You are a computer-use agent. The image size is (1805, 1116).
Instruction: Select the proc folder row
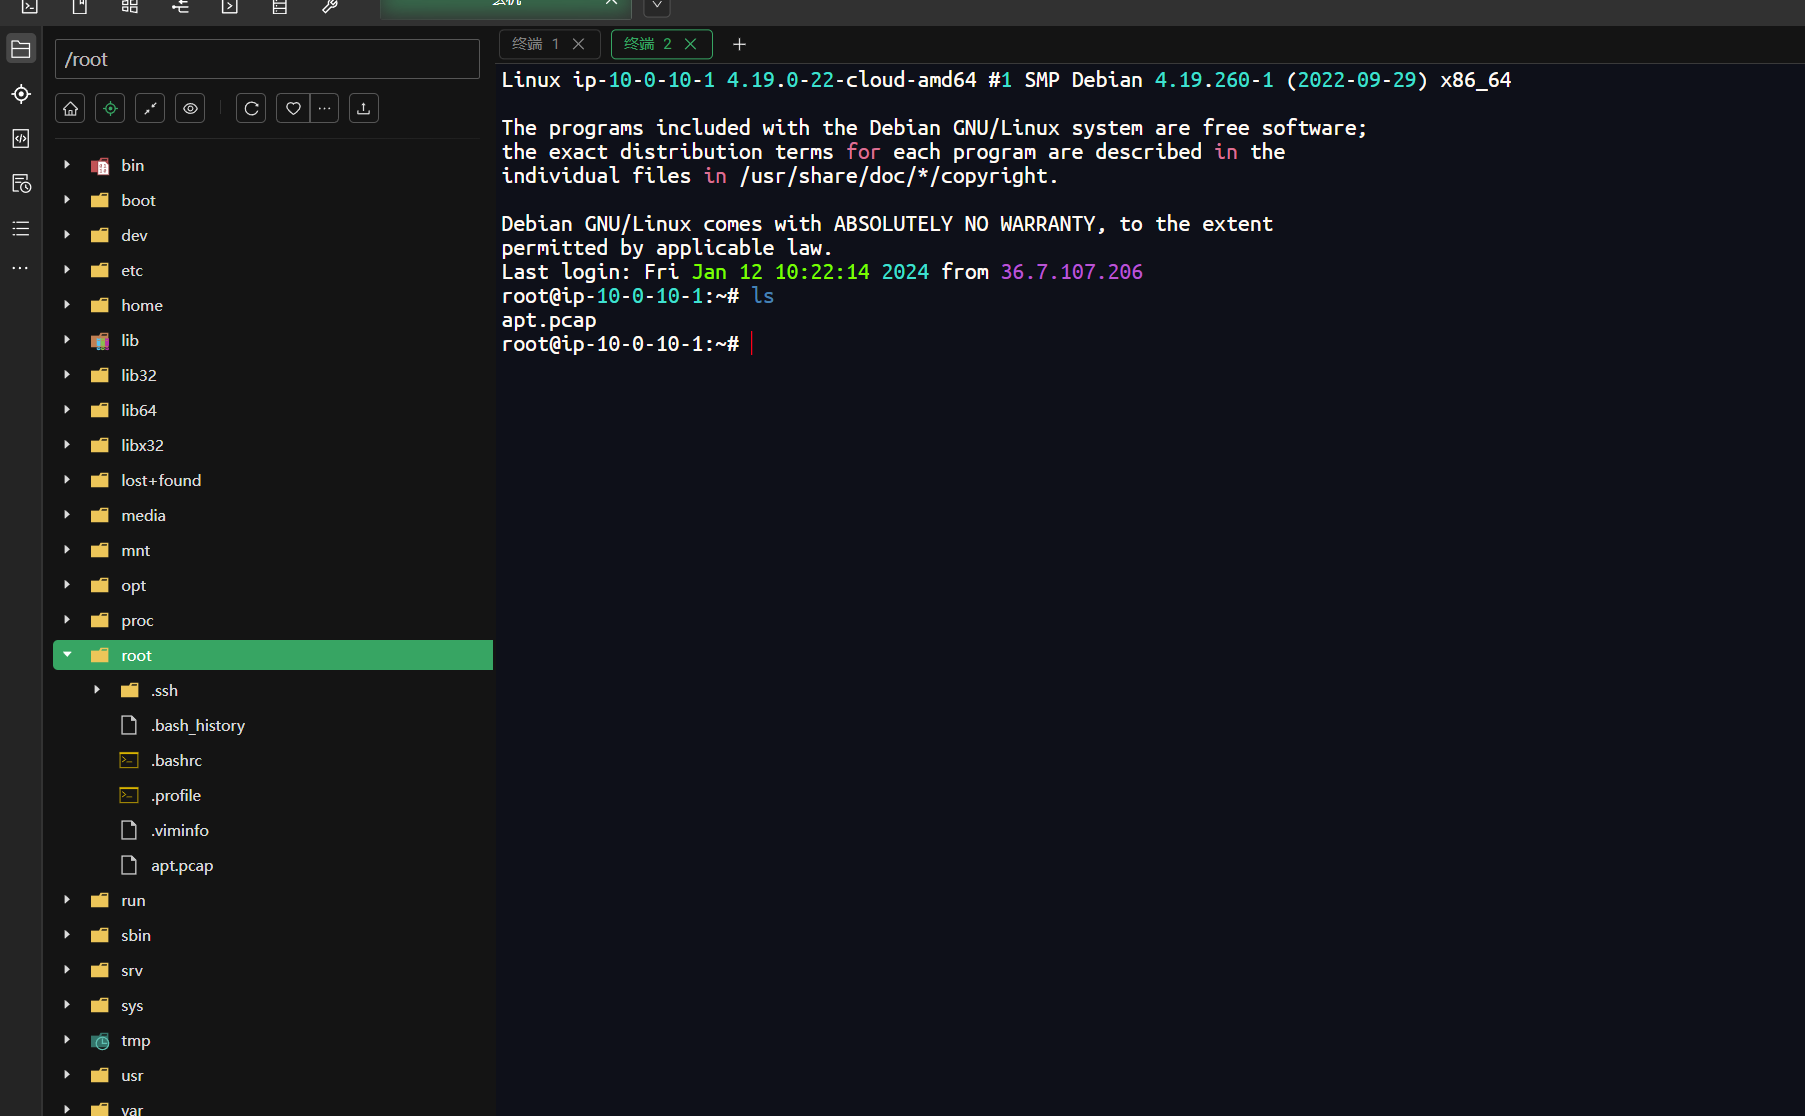(x=273, y=620)
